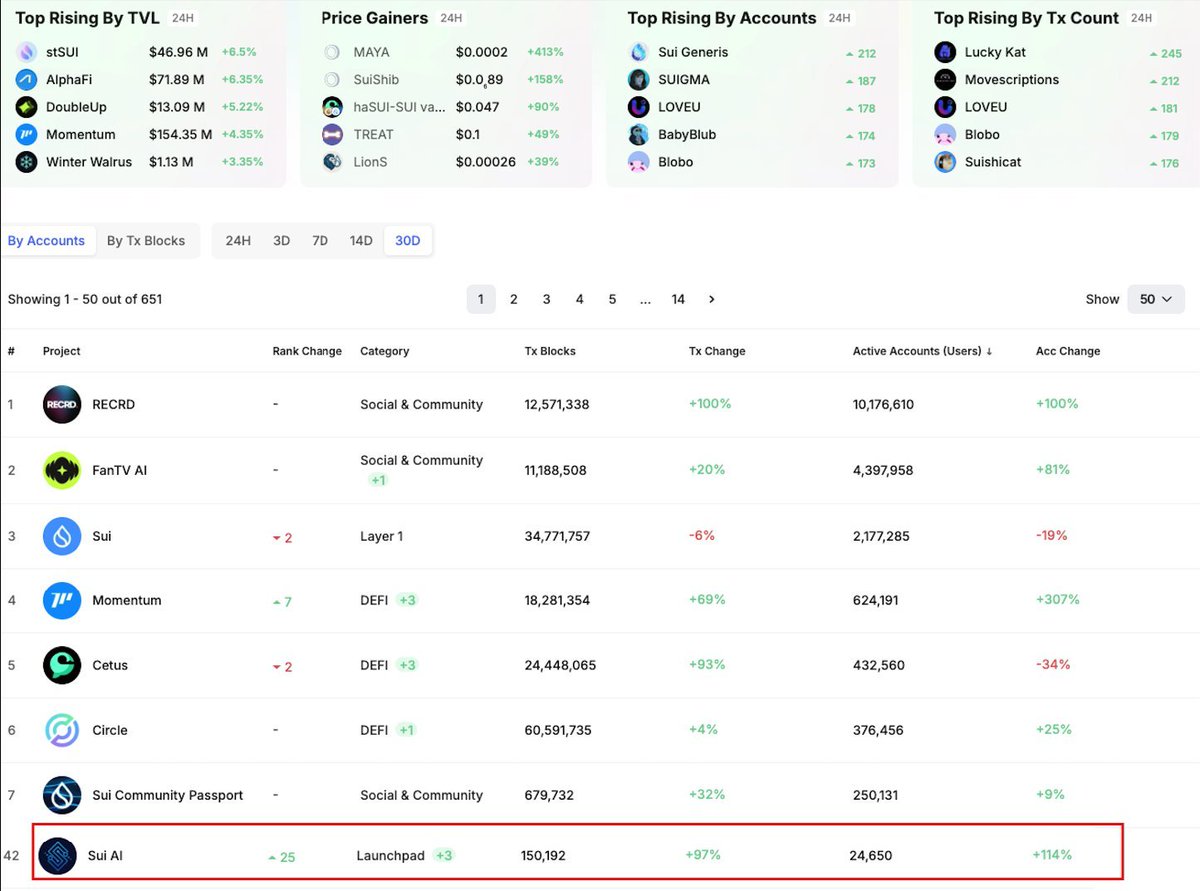Select the 7D time range
1200x891 pixels.
click(x=320, y=240)
